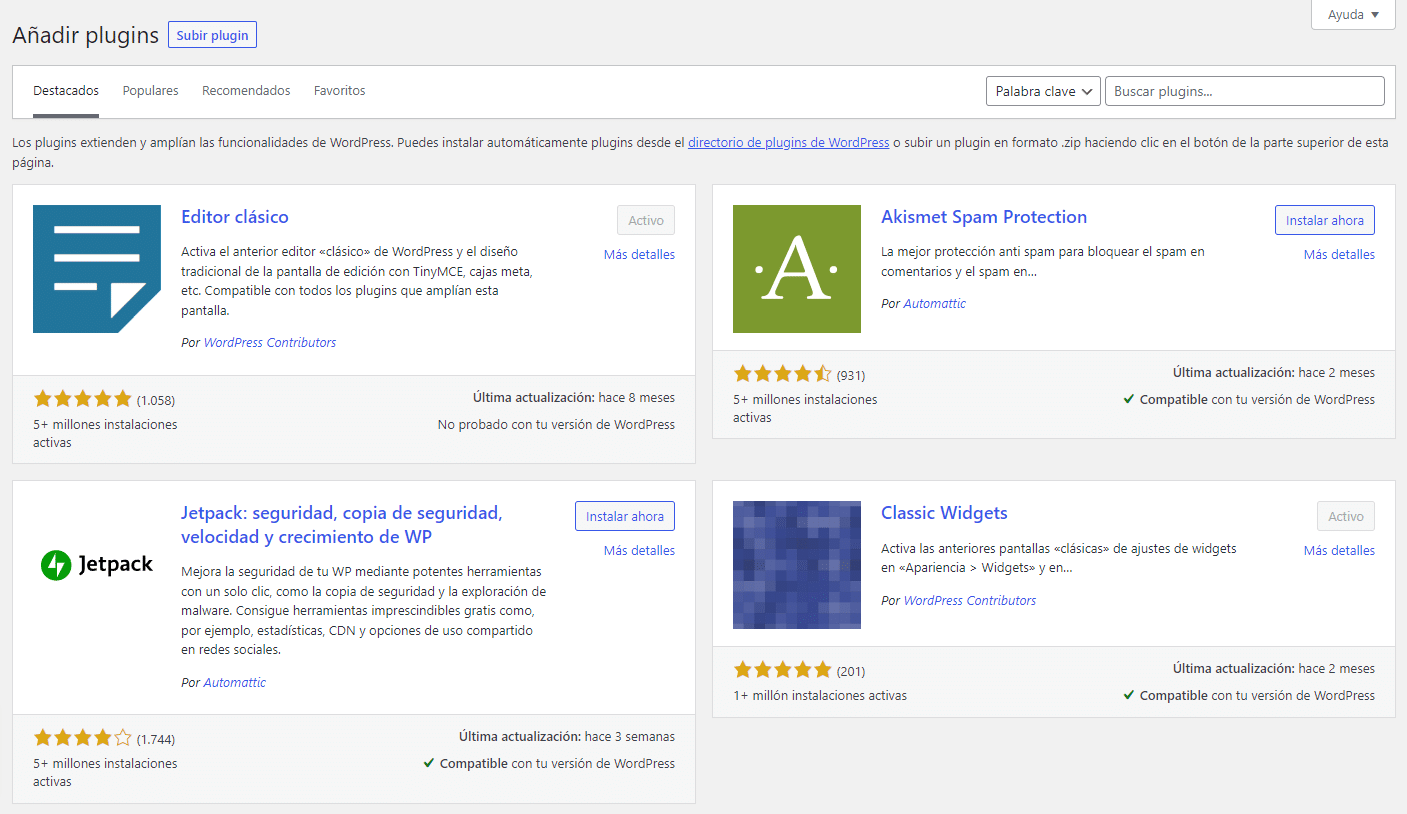Click Compatible checkmark text in Jetpack card
The width and height of the screenshot is (1407, 814).
coord(549,764)
